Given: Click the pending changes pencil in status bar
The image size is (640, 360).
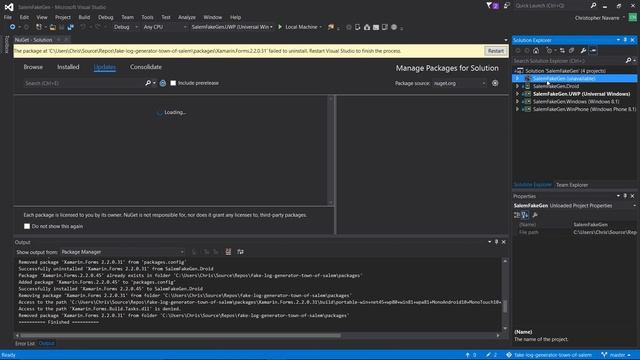Looking at the screenshot, I should pos(491,355).
